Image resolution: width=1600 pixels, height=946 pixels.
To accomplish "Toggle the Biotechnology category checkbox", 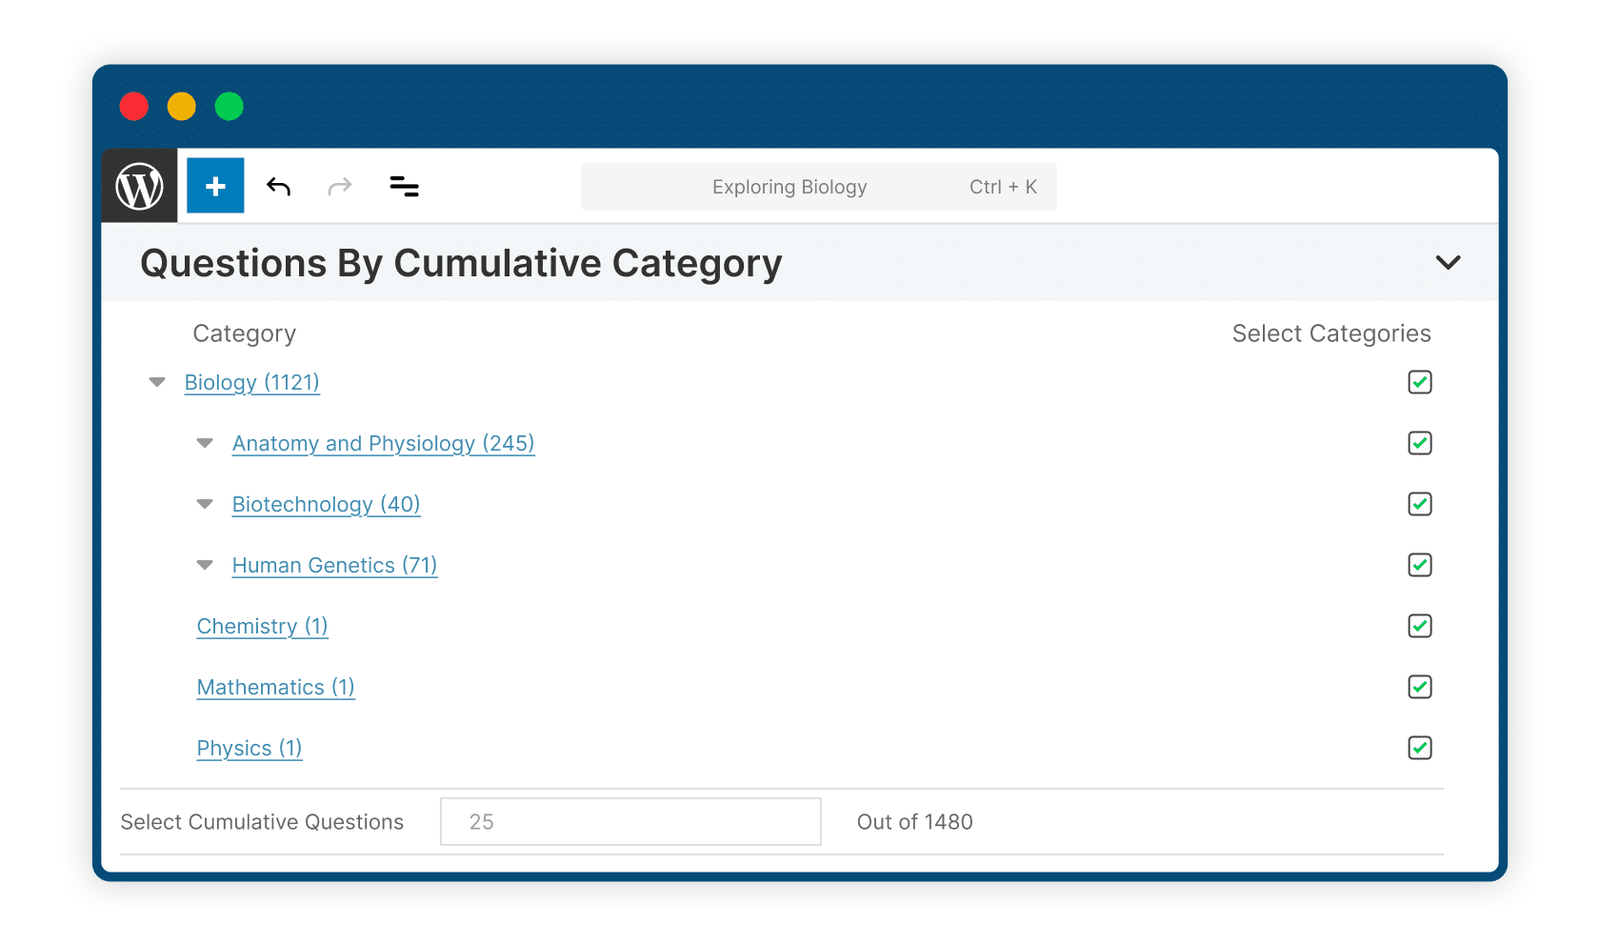I will point(1420,504).
